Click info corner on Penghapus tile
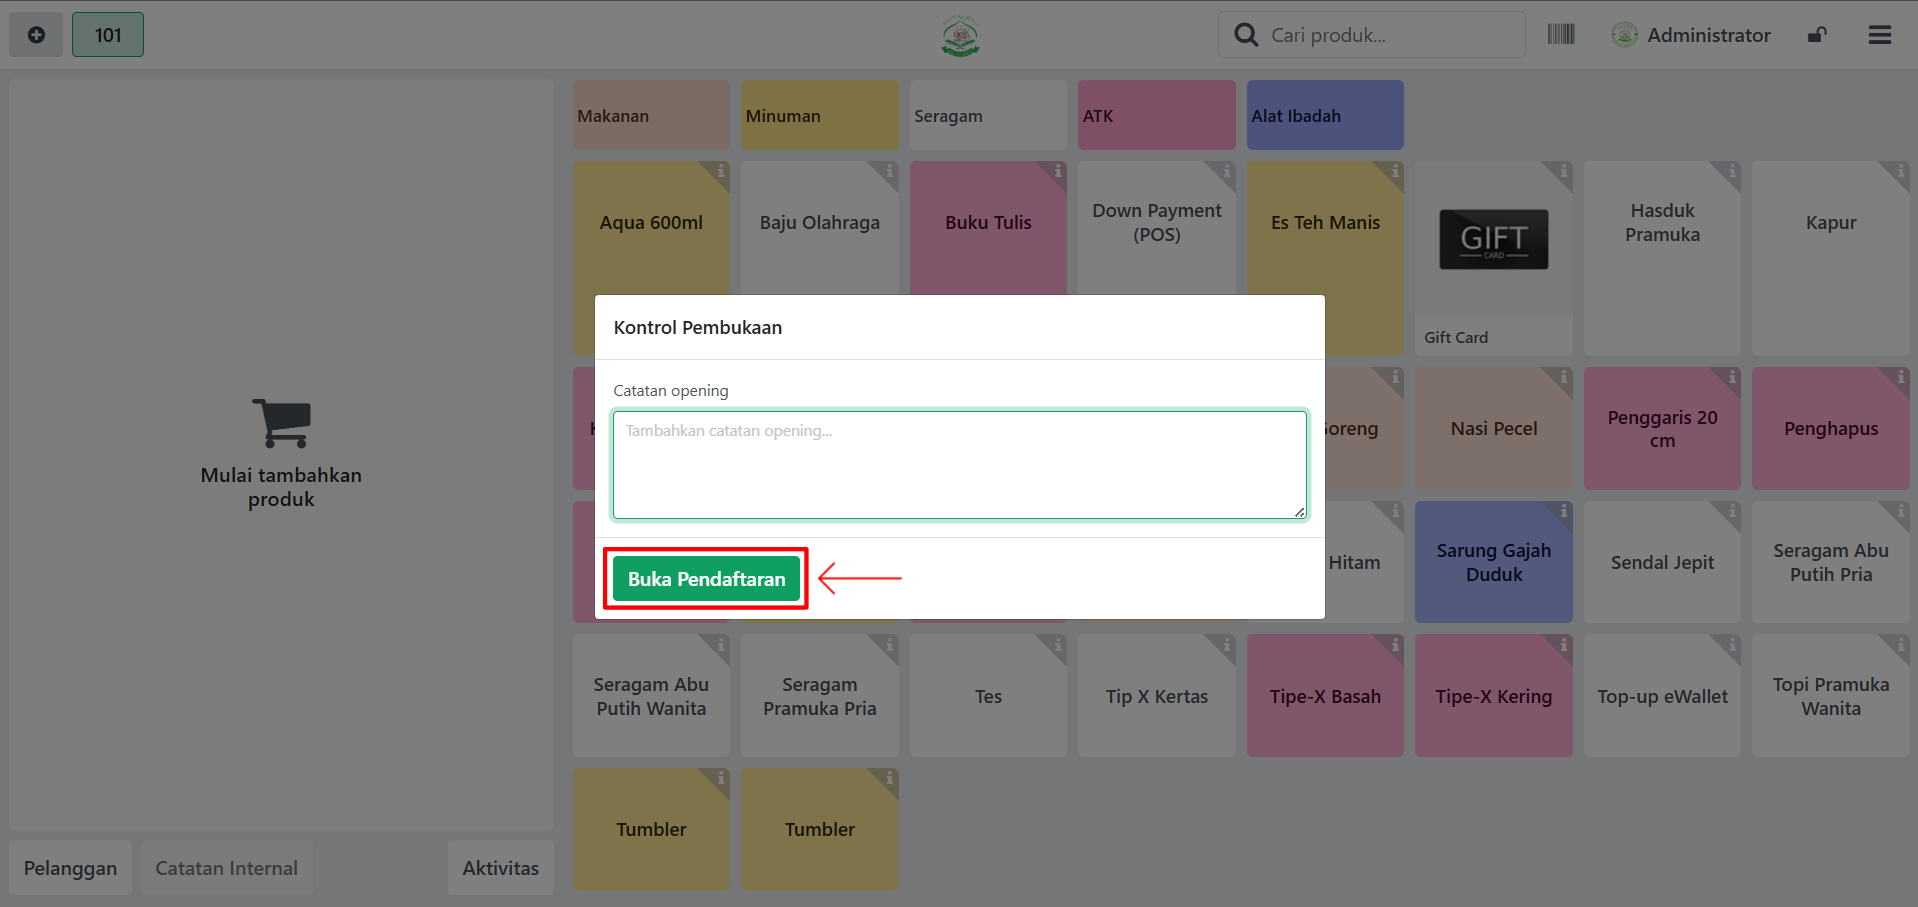Viewport: 1918px width, 907px height. coord(1900,377)
